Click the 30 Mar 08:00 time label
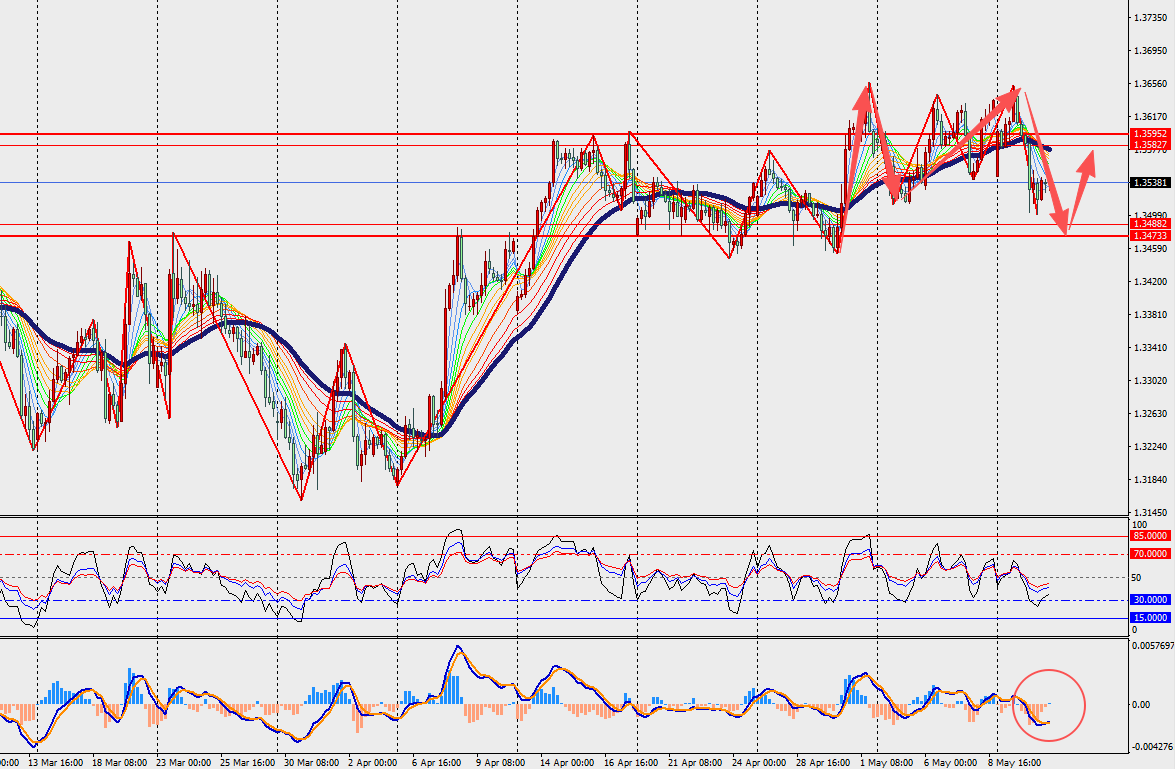Image resolution: width=1176 pixels, height=769 pixels. coord(311,762)
